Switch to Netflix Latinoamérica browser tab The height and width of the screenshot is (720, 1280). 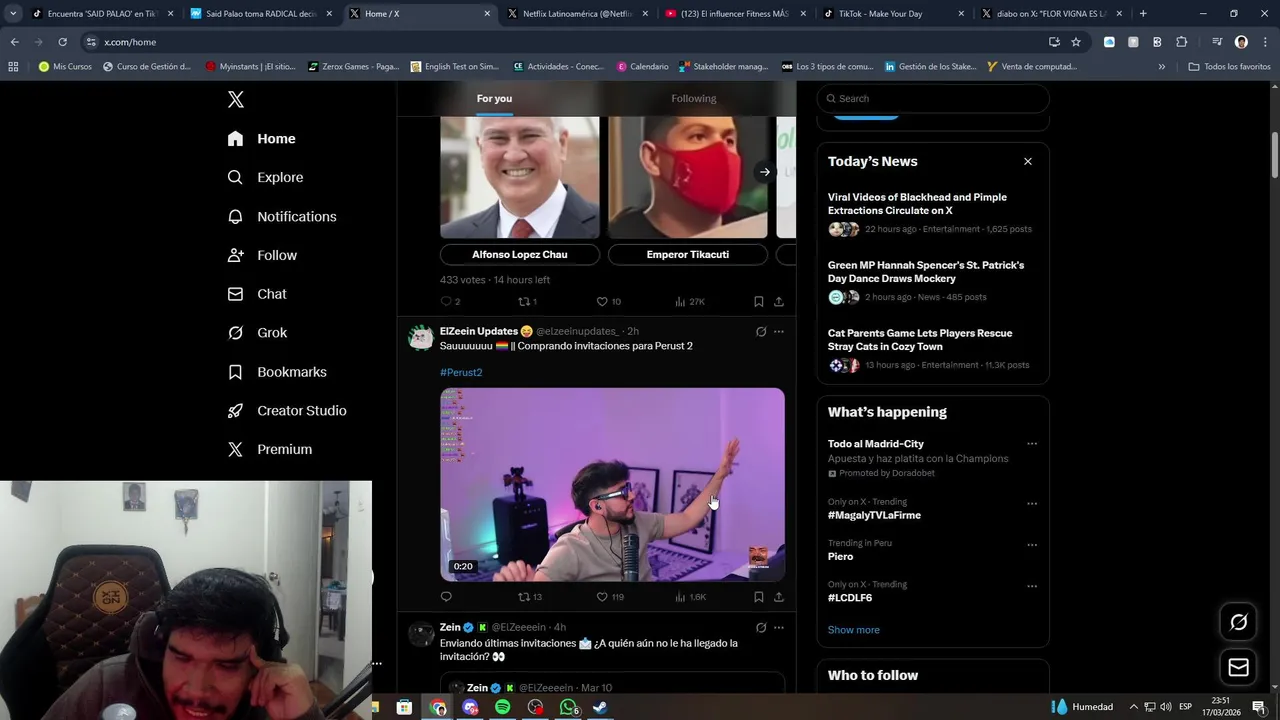(577, 14)
